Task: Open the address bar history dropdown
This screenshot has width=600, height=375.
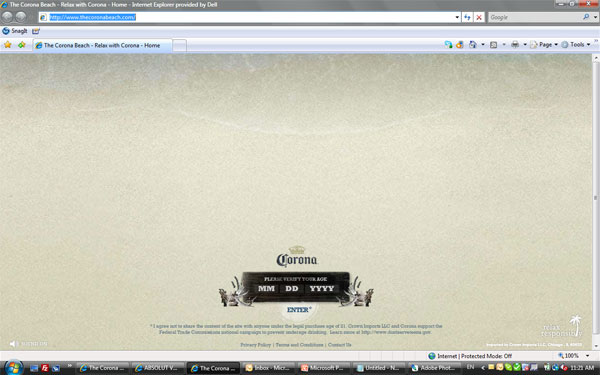Action: [457, 17]
